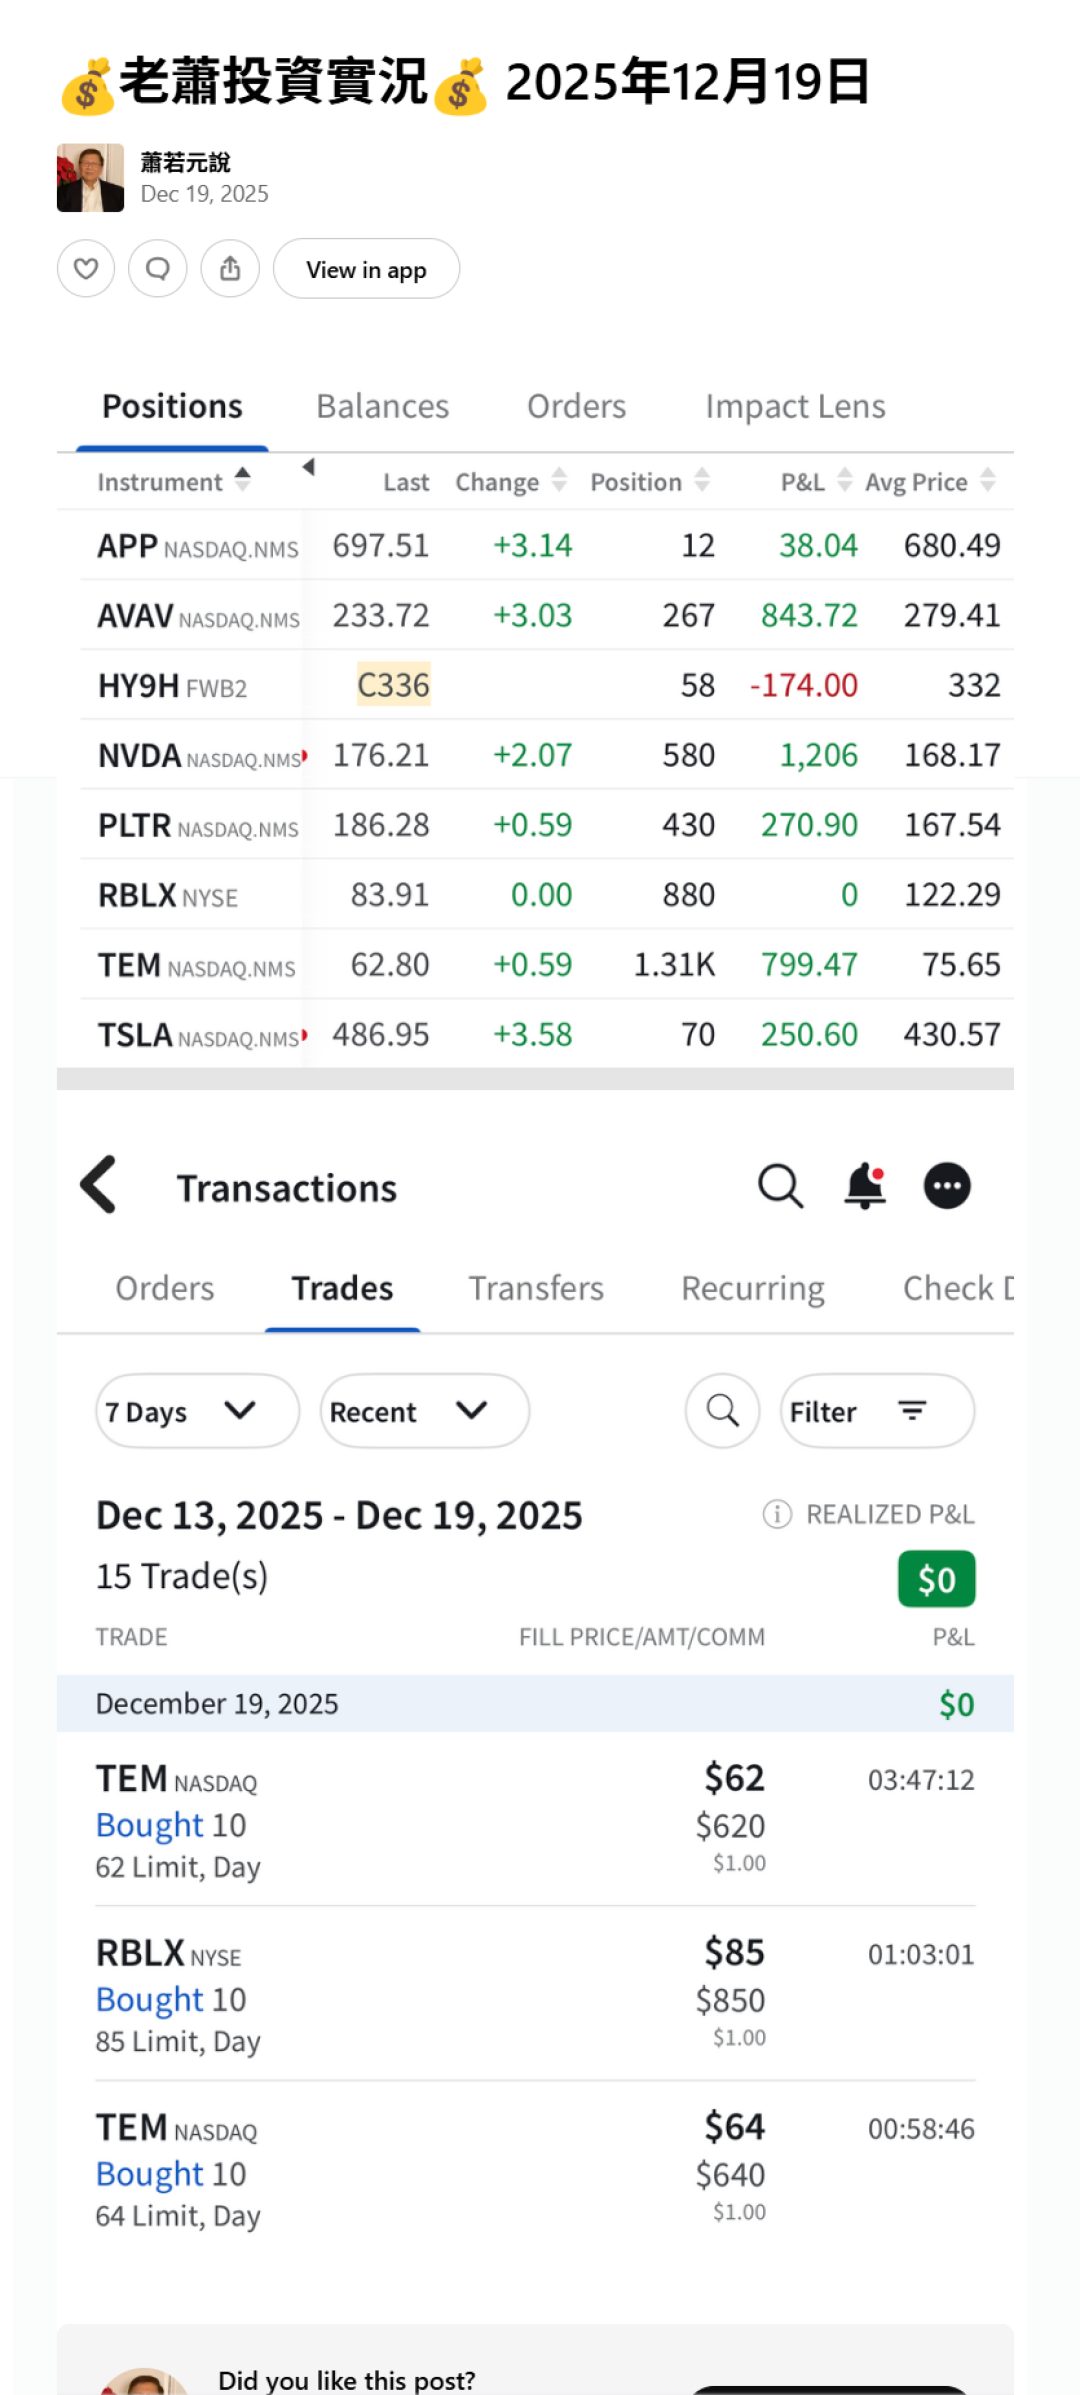Screen dimensions: 1080x2395
Task: Click the magnifier button beside Filter
Action: [x=722, y=1411]
